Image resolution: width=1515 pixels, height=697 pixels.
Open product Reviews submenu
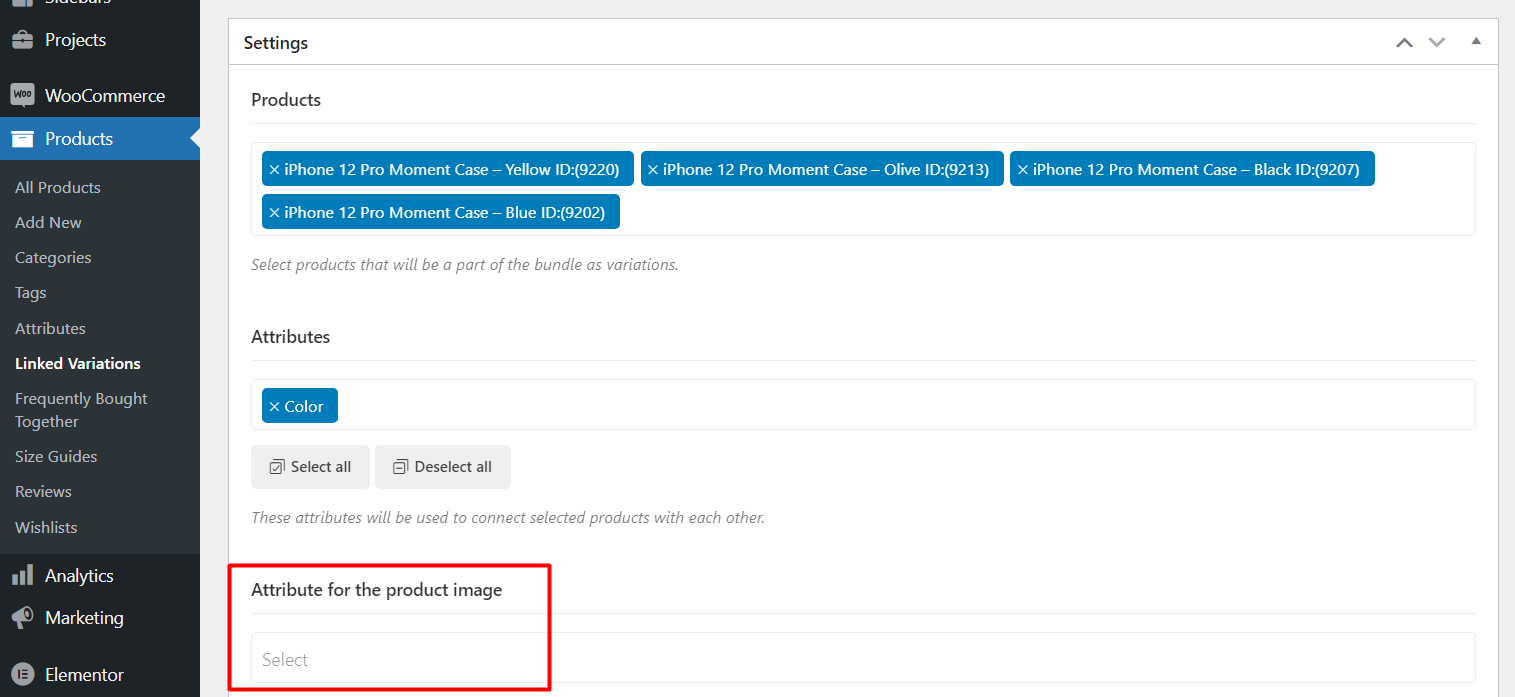tap(43, 492)
